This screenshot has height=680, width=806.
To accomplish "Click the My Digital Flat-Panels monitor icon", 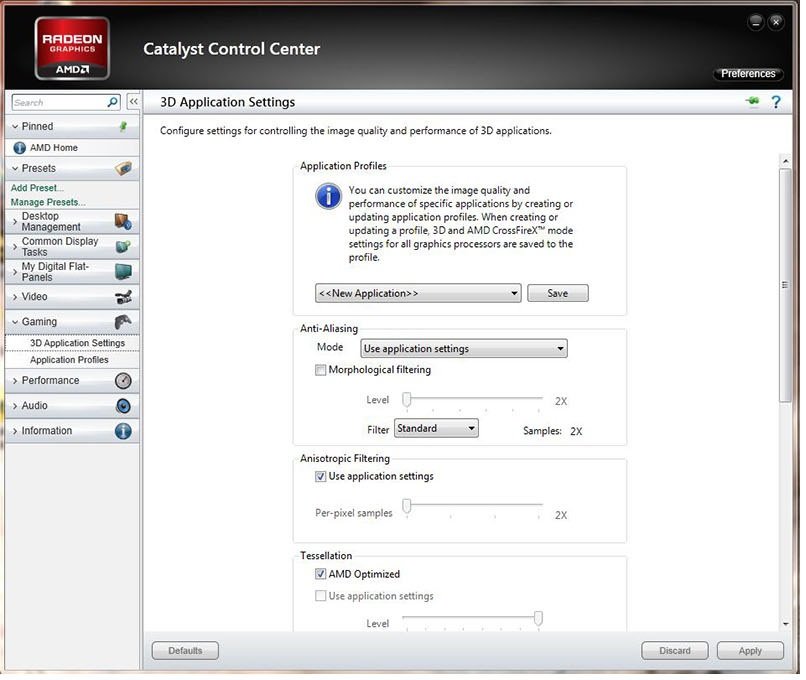I will coord(123,271).
